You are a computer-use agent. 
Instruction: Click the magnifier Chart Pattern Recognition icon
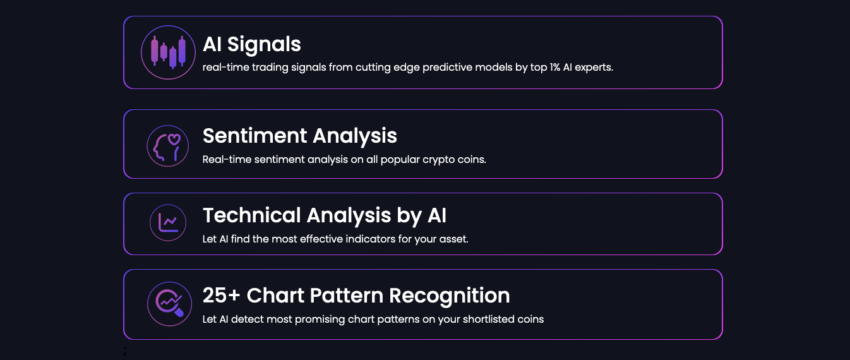pos(169,304)
